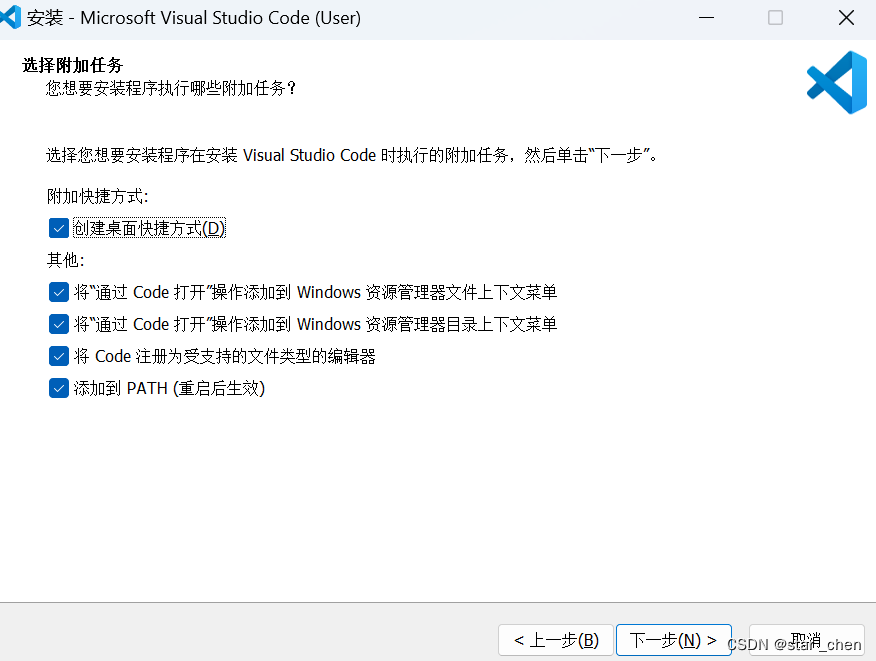Click the 下一步(N) > button
Viewport: 876px width, 661px height.
pos(673,640)
